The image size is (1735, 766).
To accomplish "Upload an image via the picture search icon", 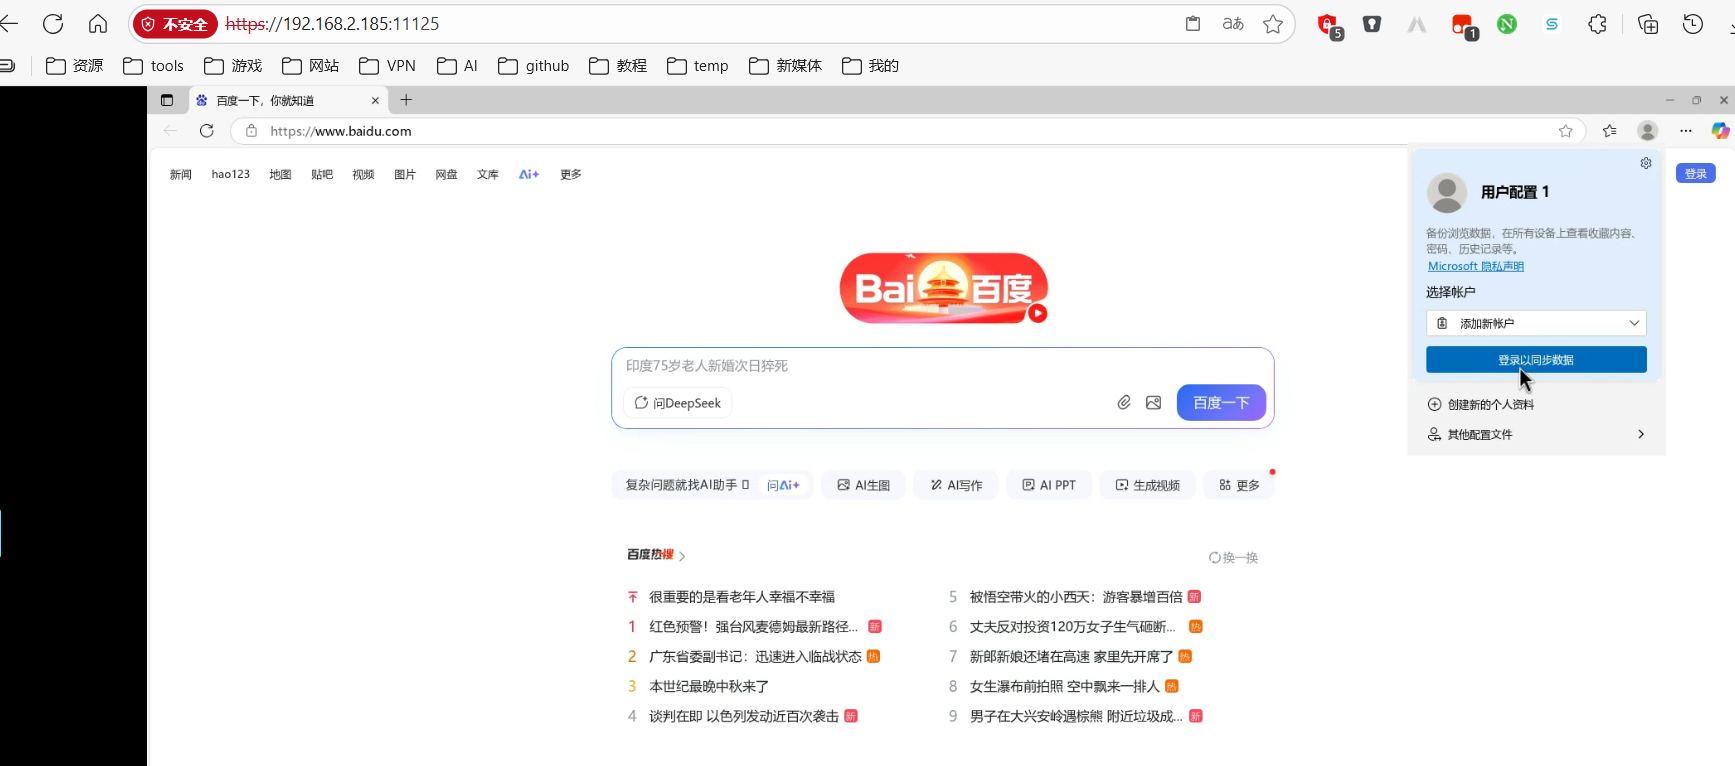I will tap(1154, 403).
